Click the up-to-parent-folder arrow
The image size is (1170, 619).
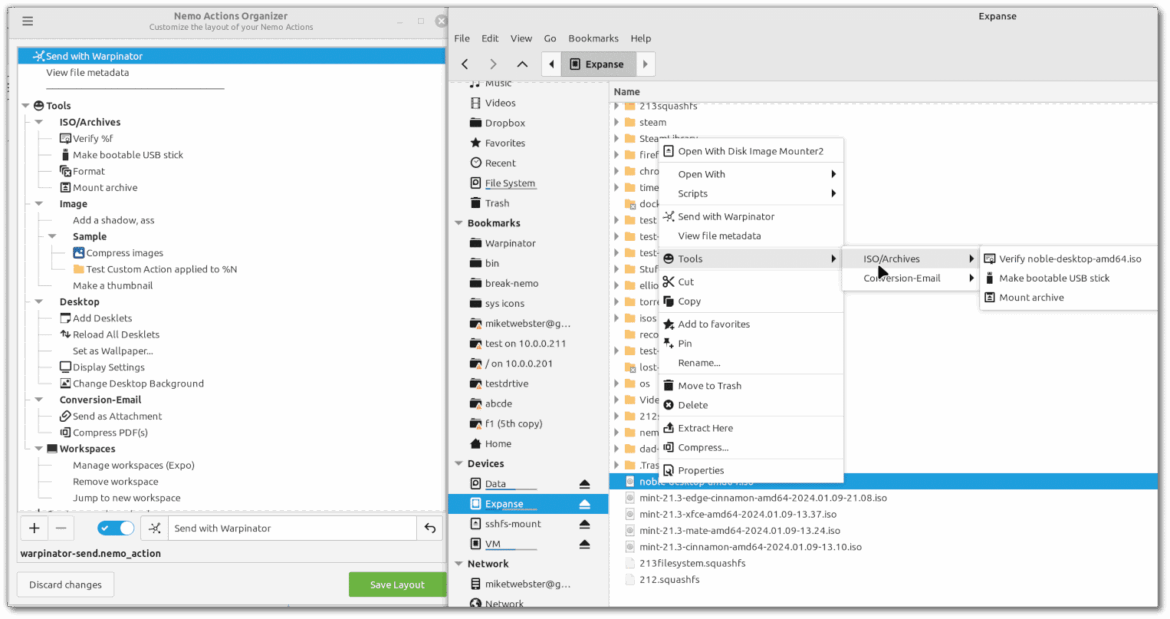pyautogui.click(x=521, y=63)
